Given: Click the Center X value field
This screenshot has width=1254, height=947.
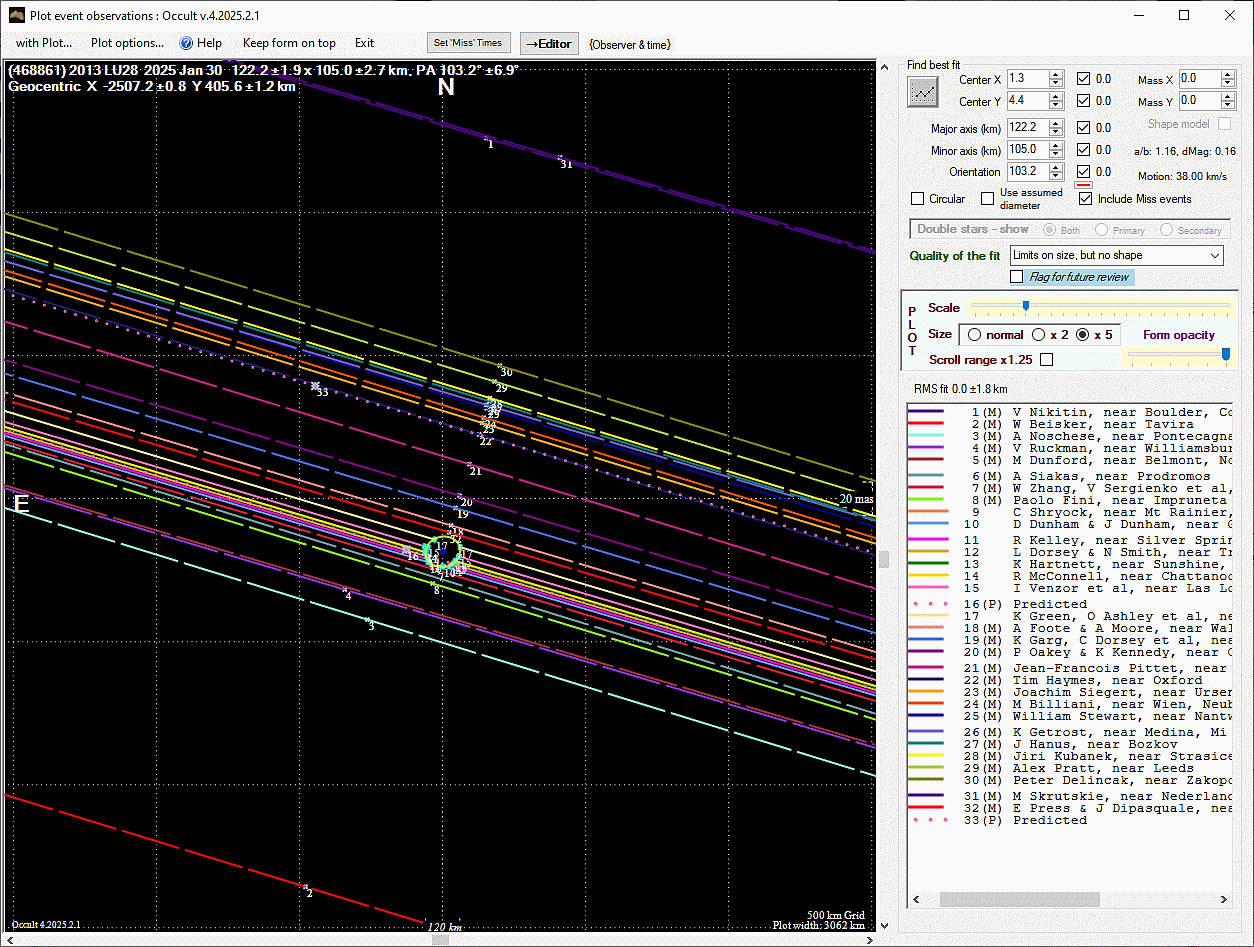Looking at the screenshot, I should coord(1027,79).
